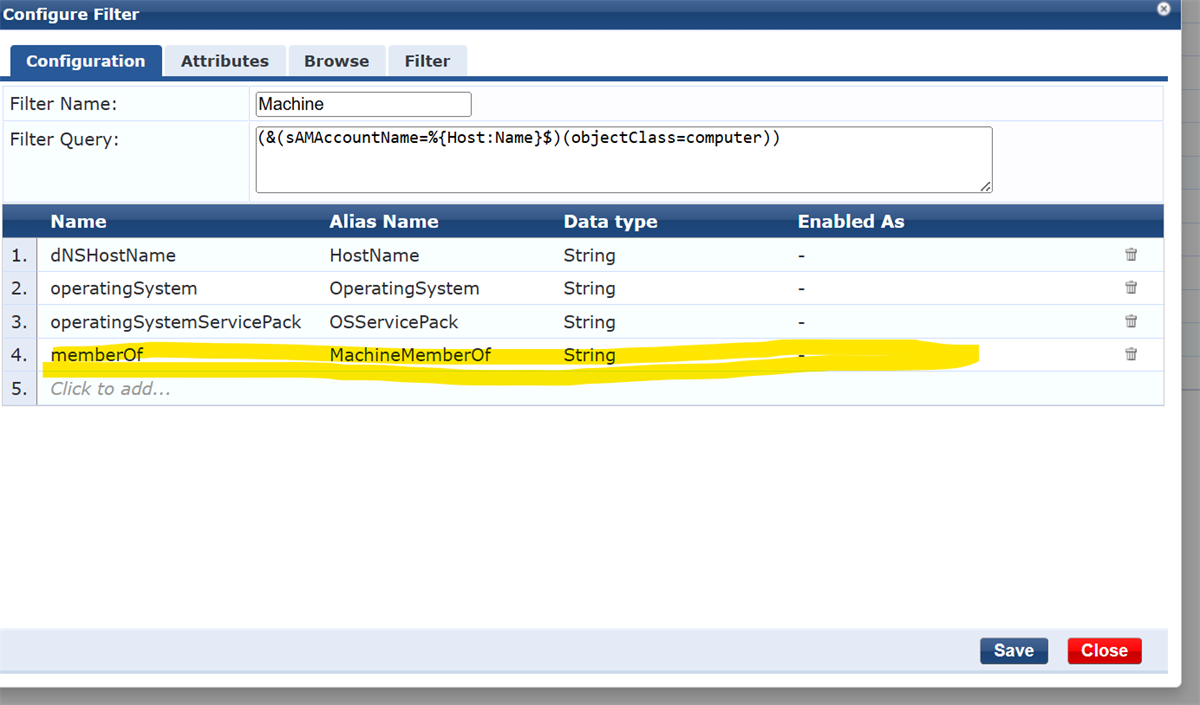Delete the memberOf attribute row
The height and width of the screenshot is (705, 1200).
(1131, 354)
